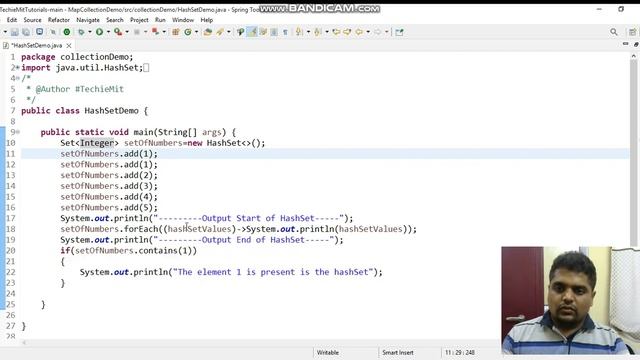Expand the folded imports on line 2
This screenshot has height=360, width=640.
[18, 68]
